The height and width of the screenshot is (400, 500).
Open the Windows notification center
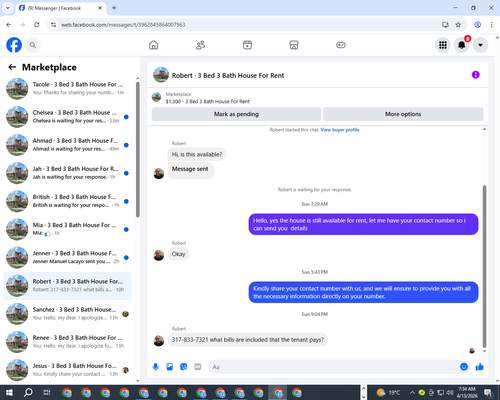(x=488, y=392)
